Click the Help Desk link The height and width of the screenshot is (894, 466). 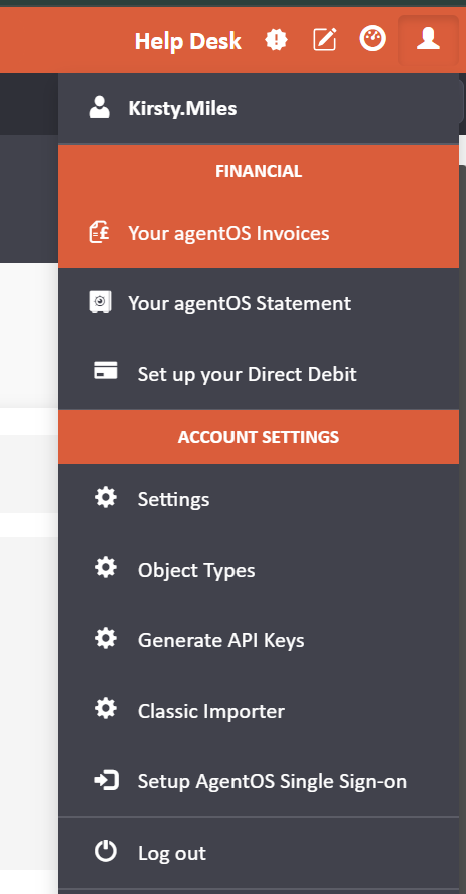pyautogui.click(x=188, y=41)
